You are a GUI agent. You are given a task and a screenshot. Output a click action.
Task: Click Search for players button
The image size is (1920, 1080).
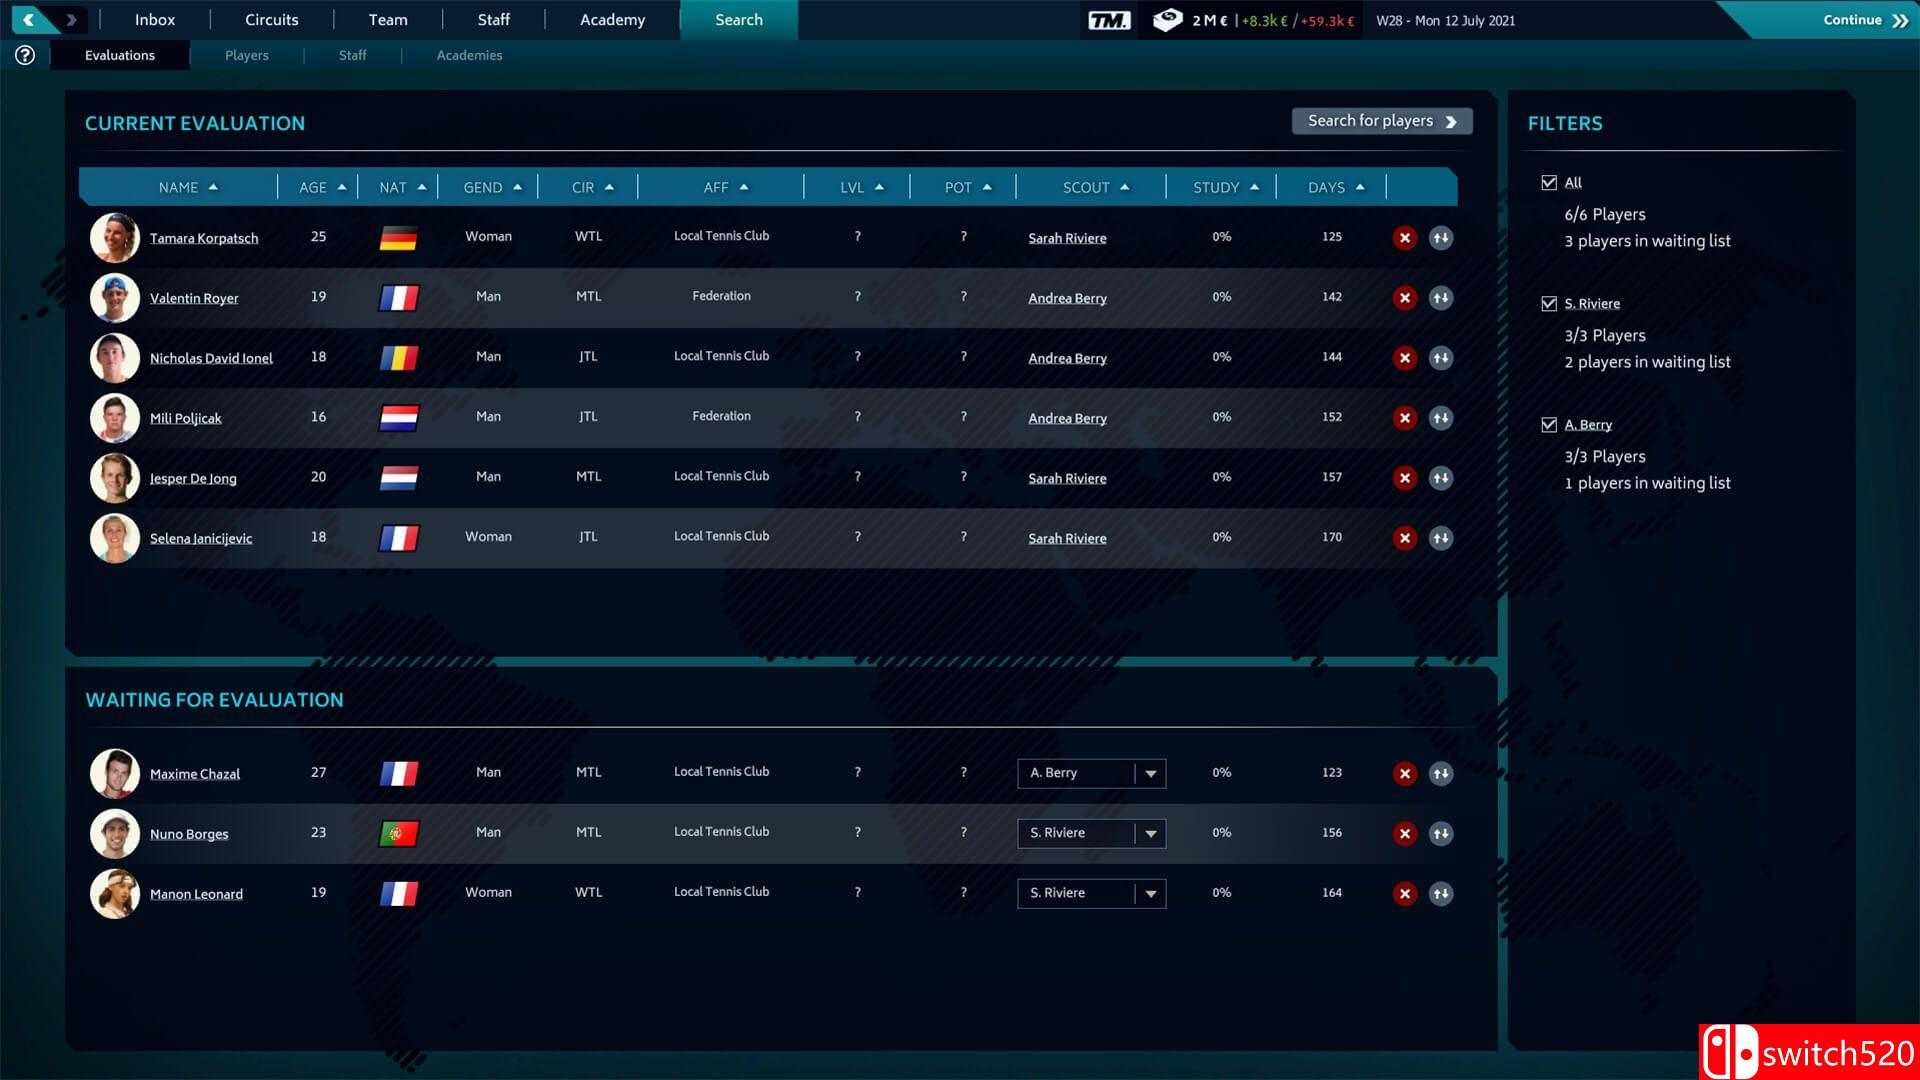pos(1382,121)
